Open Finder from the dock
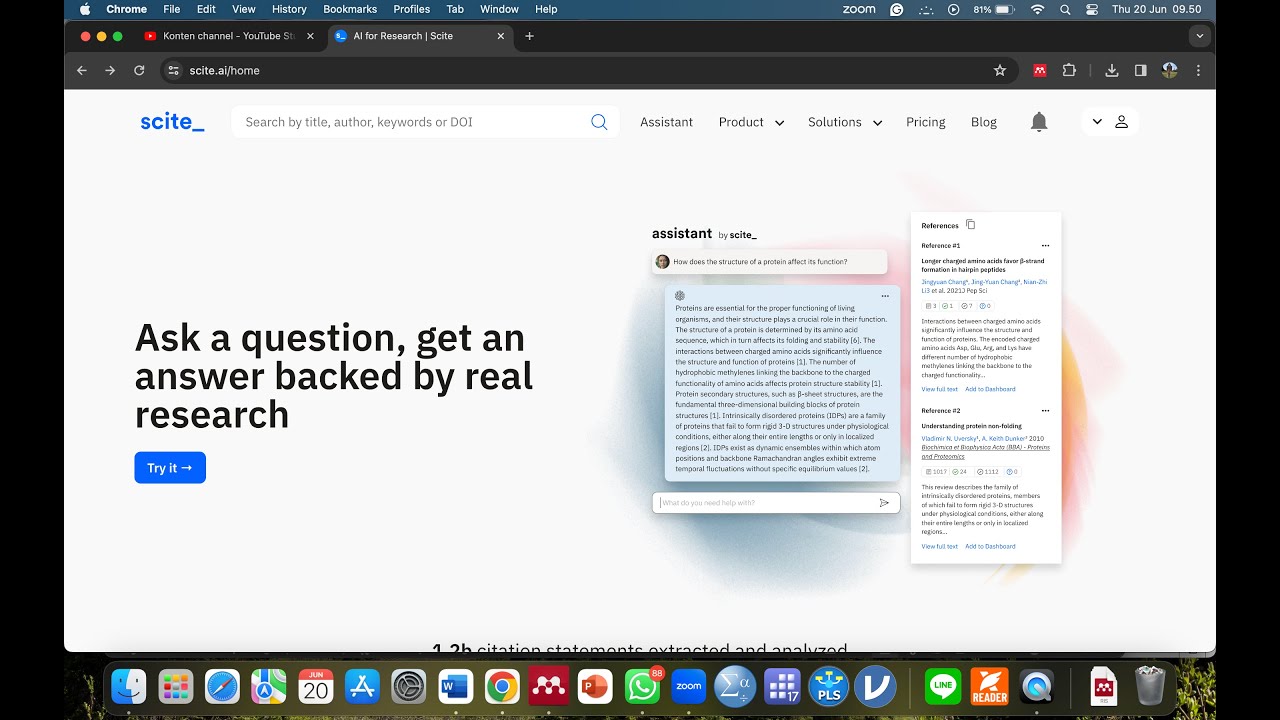 coord(129,686)
